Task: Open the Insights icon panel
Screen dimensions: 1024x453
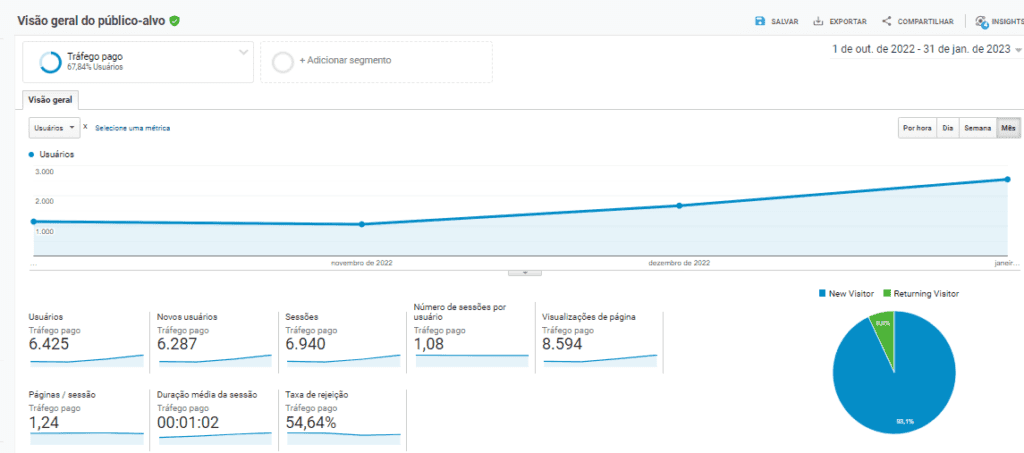Action: [x=981, y=21]
